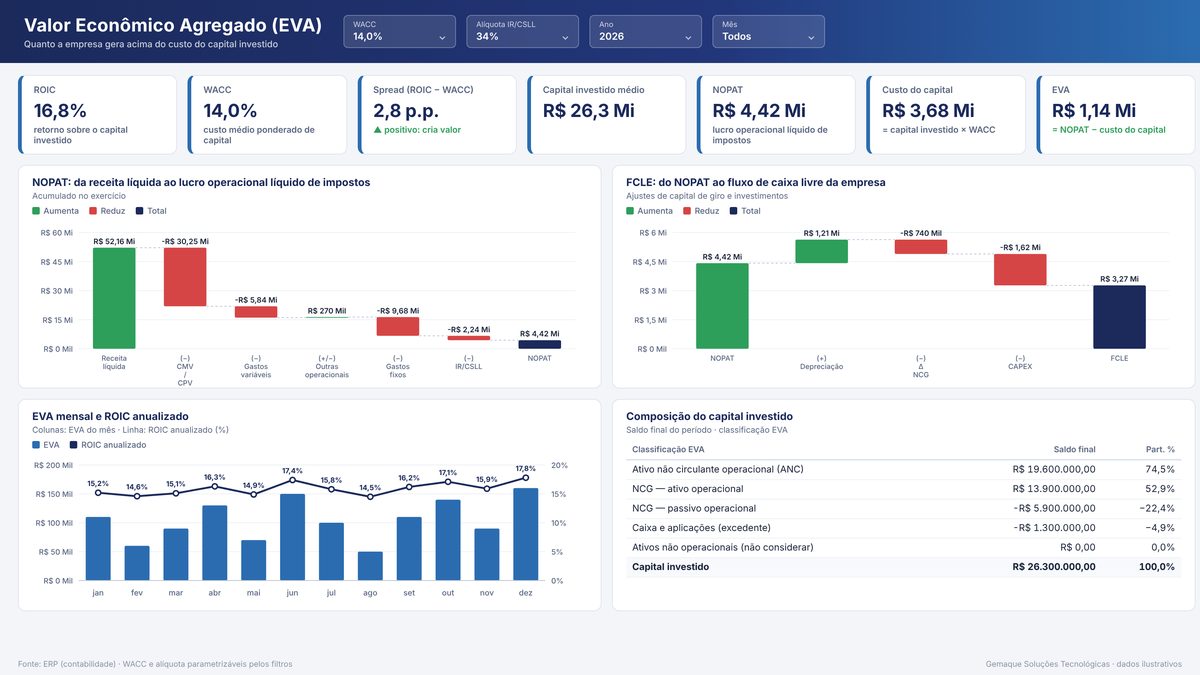
Task: Toggle the Total legend in NOPAT chart
Action: click(151, 211)
